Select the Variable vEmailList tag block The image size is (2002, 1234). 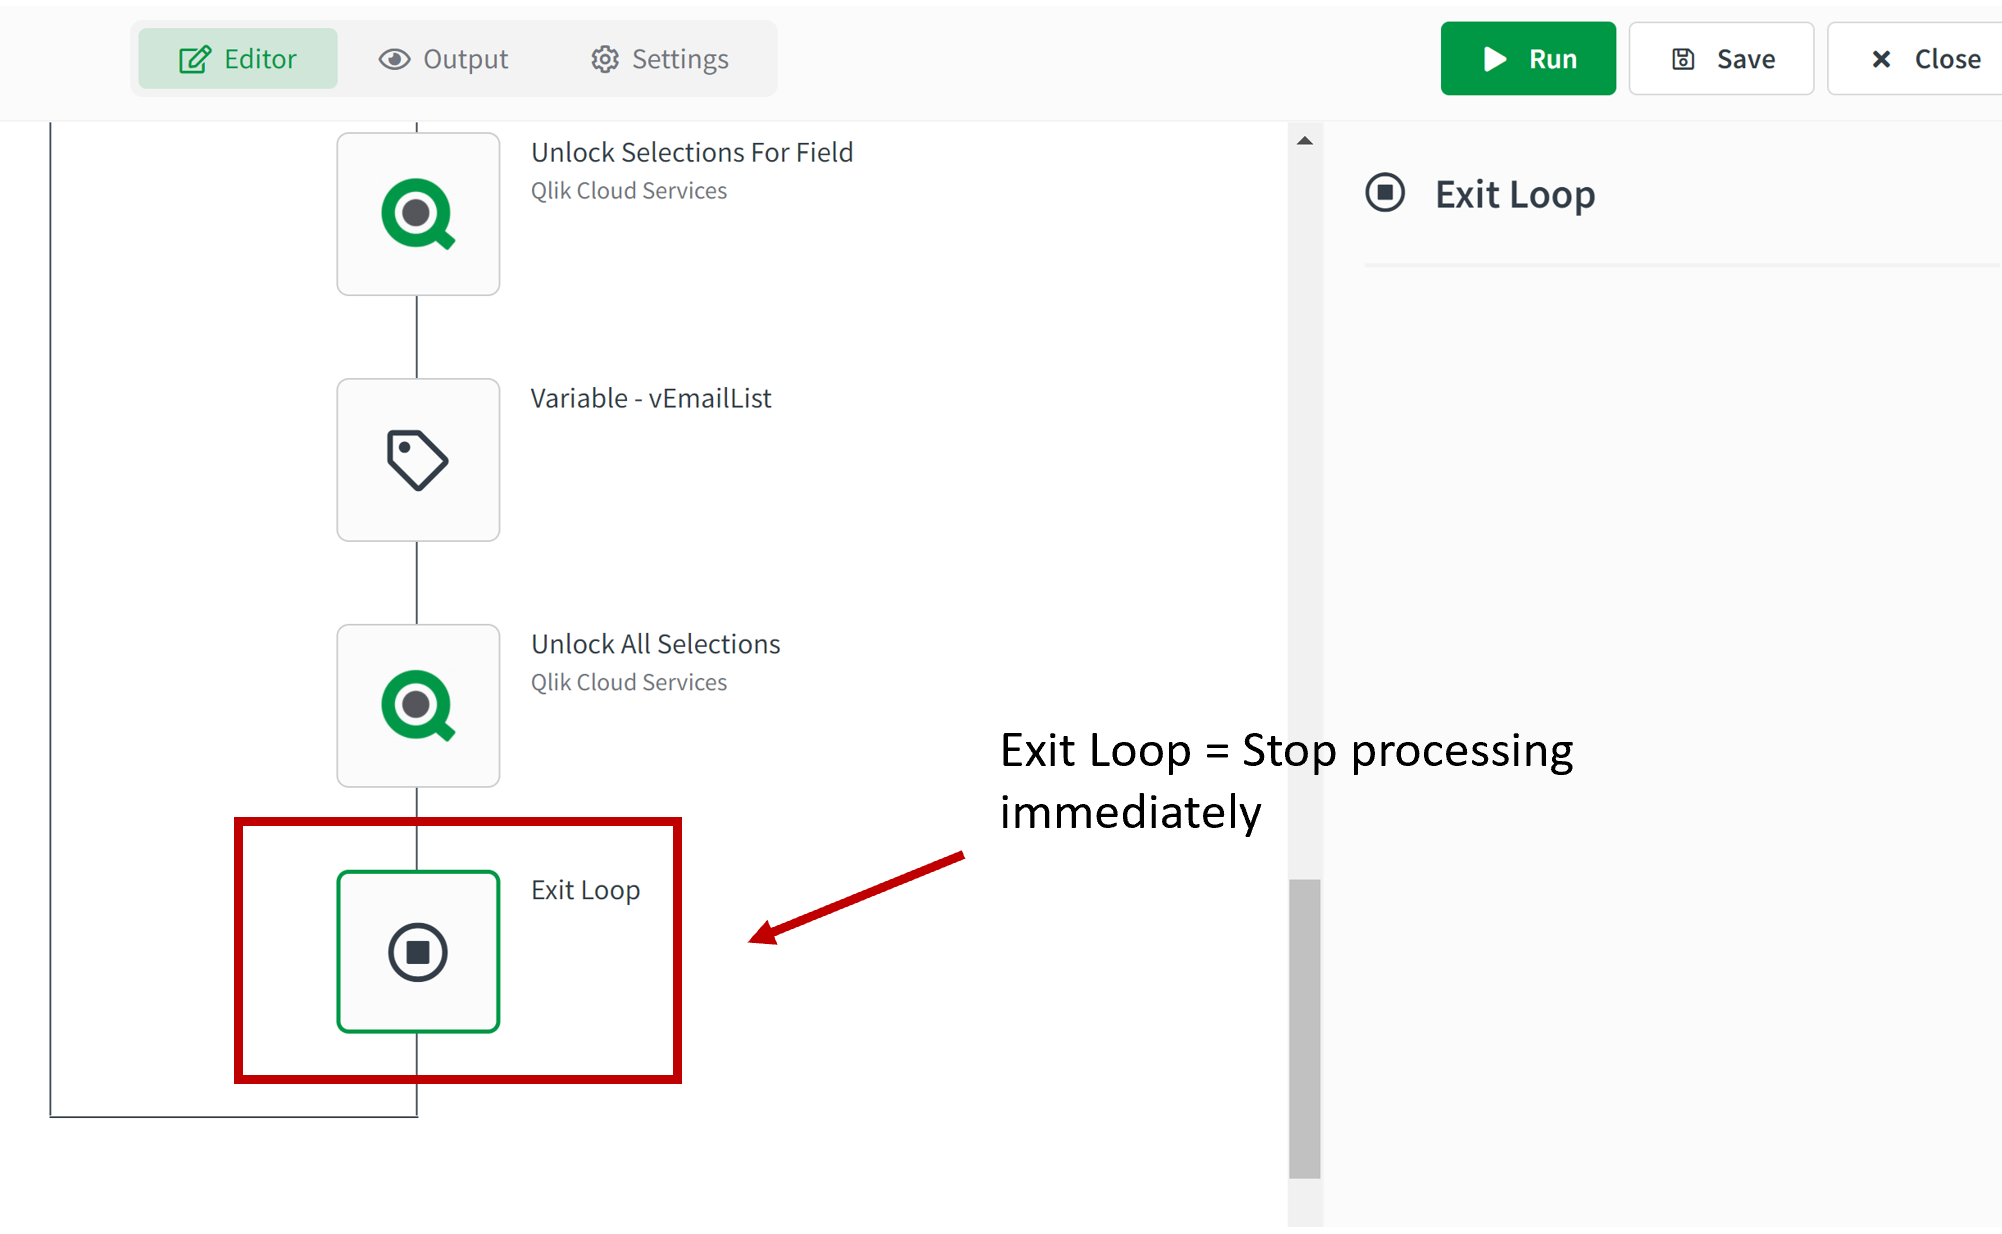pos(418,460)
